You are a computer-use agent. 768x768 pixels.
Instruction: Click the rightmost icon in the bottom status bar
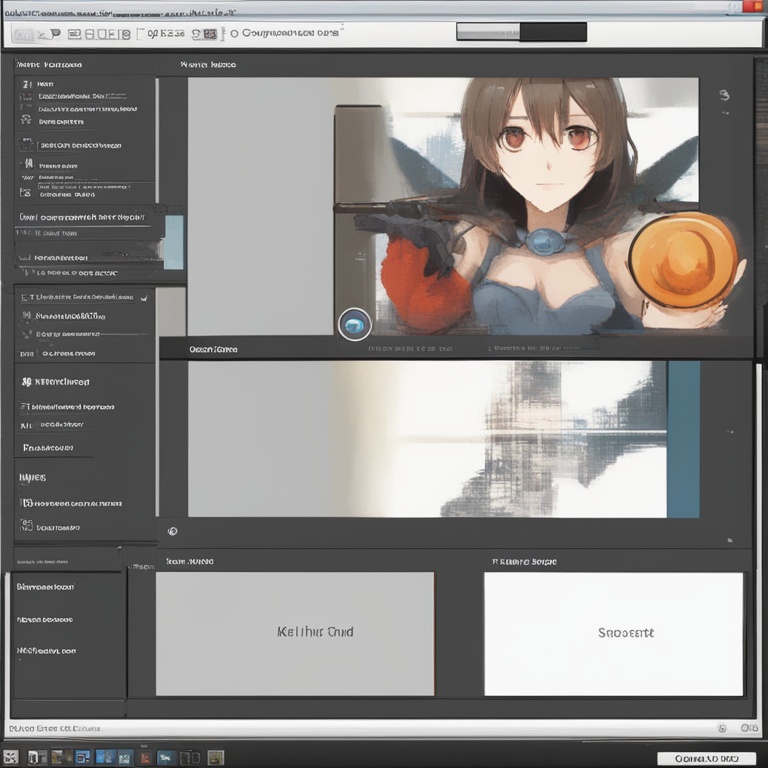pos(749,728)
